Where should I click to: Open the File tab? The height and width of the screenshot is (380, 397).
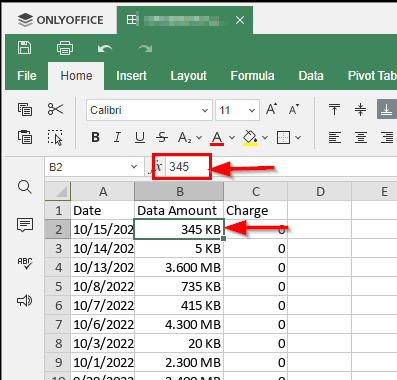(27, 76)
